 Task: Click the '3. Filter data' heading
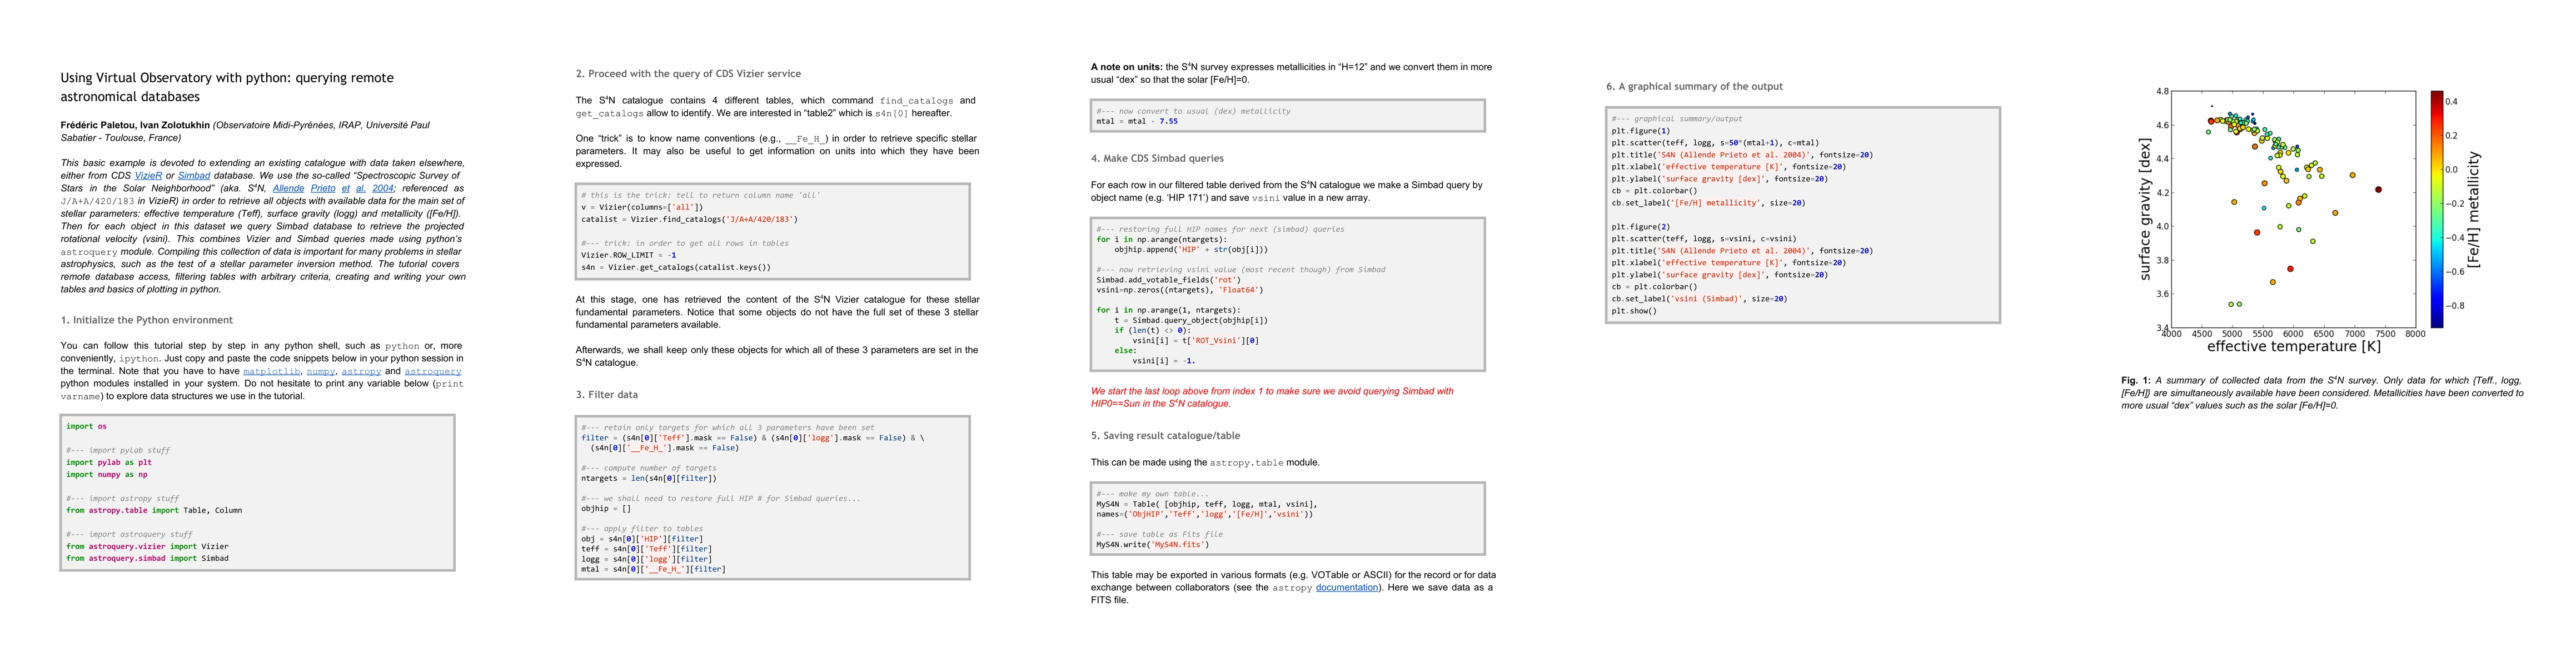[606, 395]
